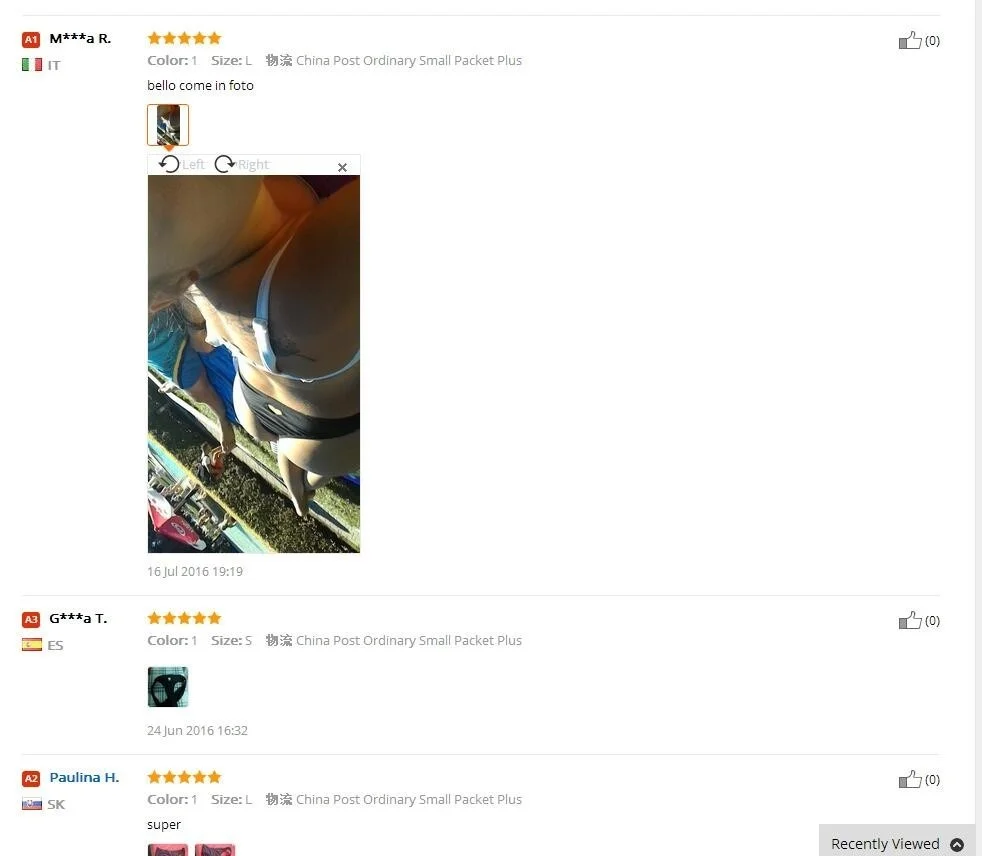Like M***a R.'s review with thumbs-up
Image resolution: width=982 pixels, height=856 pixels.
tap(910, 40)
